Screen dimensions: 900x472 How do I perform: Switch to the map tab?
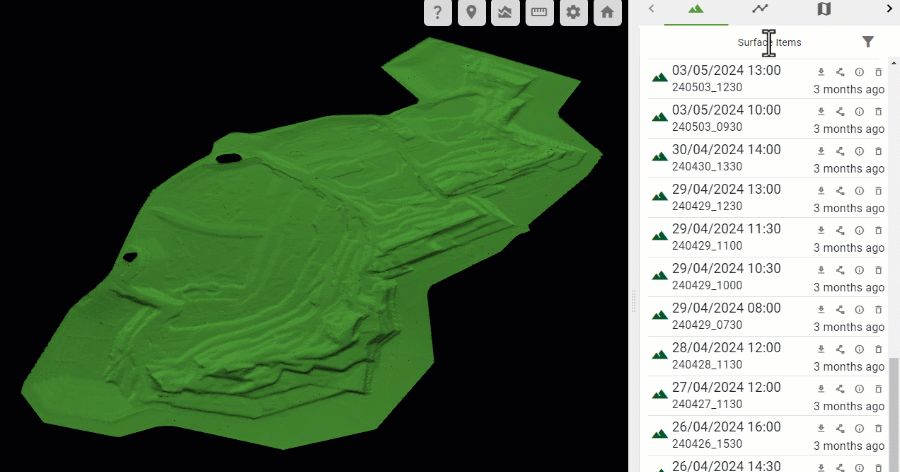coord(824,9)
